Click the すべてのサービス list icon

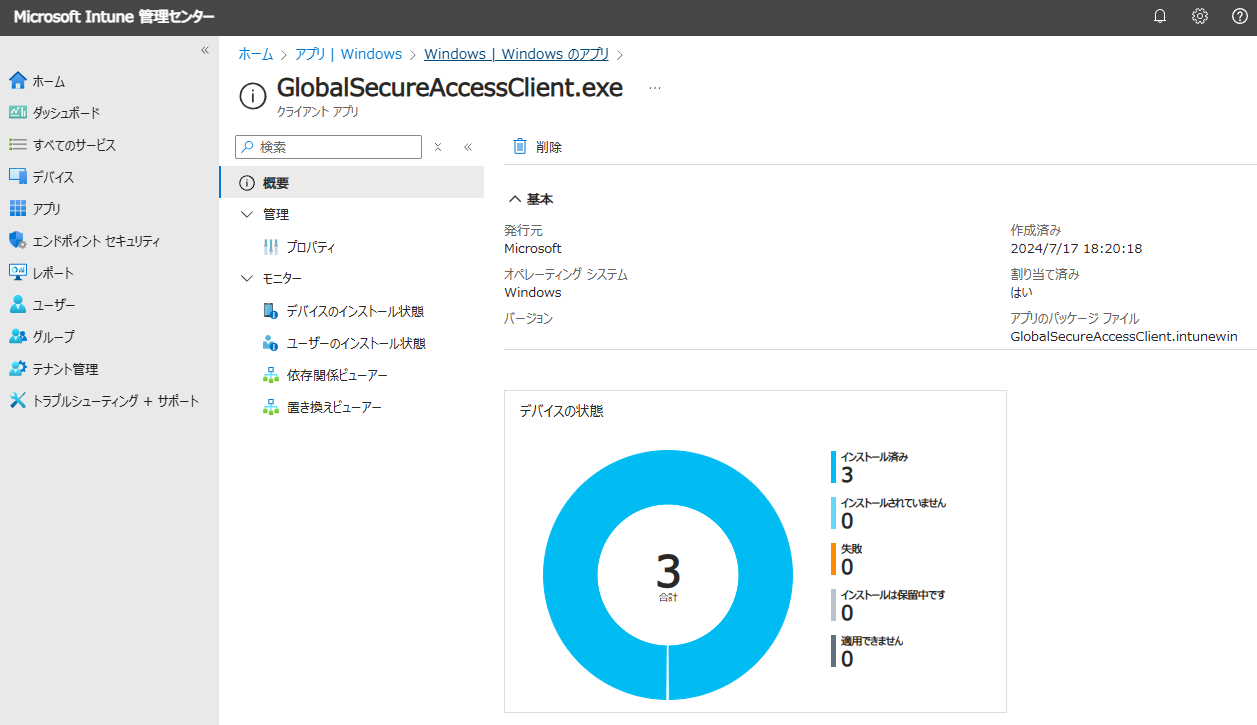click(17, 145)
